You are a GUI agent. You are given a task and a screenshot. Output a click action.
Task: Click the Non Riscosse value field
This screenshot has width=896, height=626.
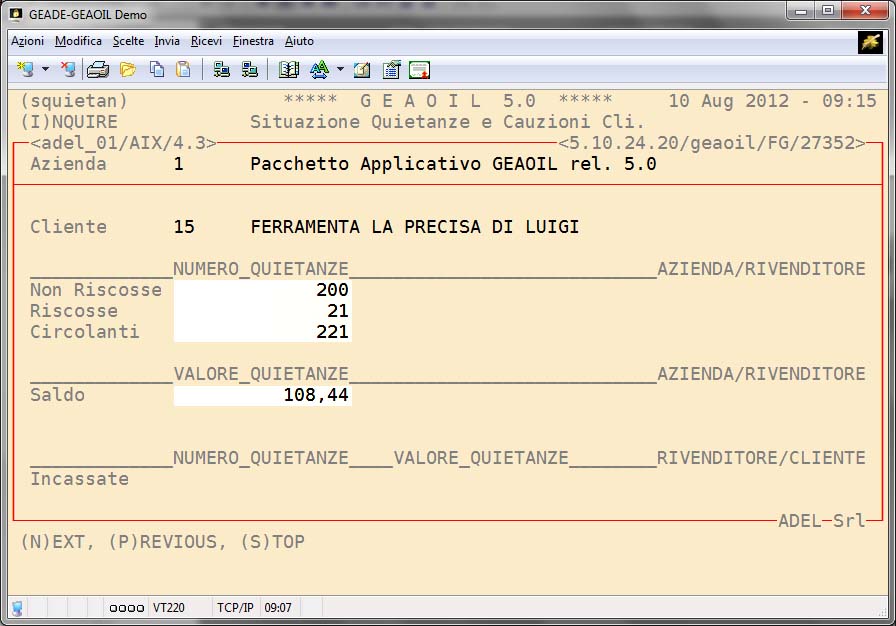click(x=262, y=290)
